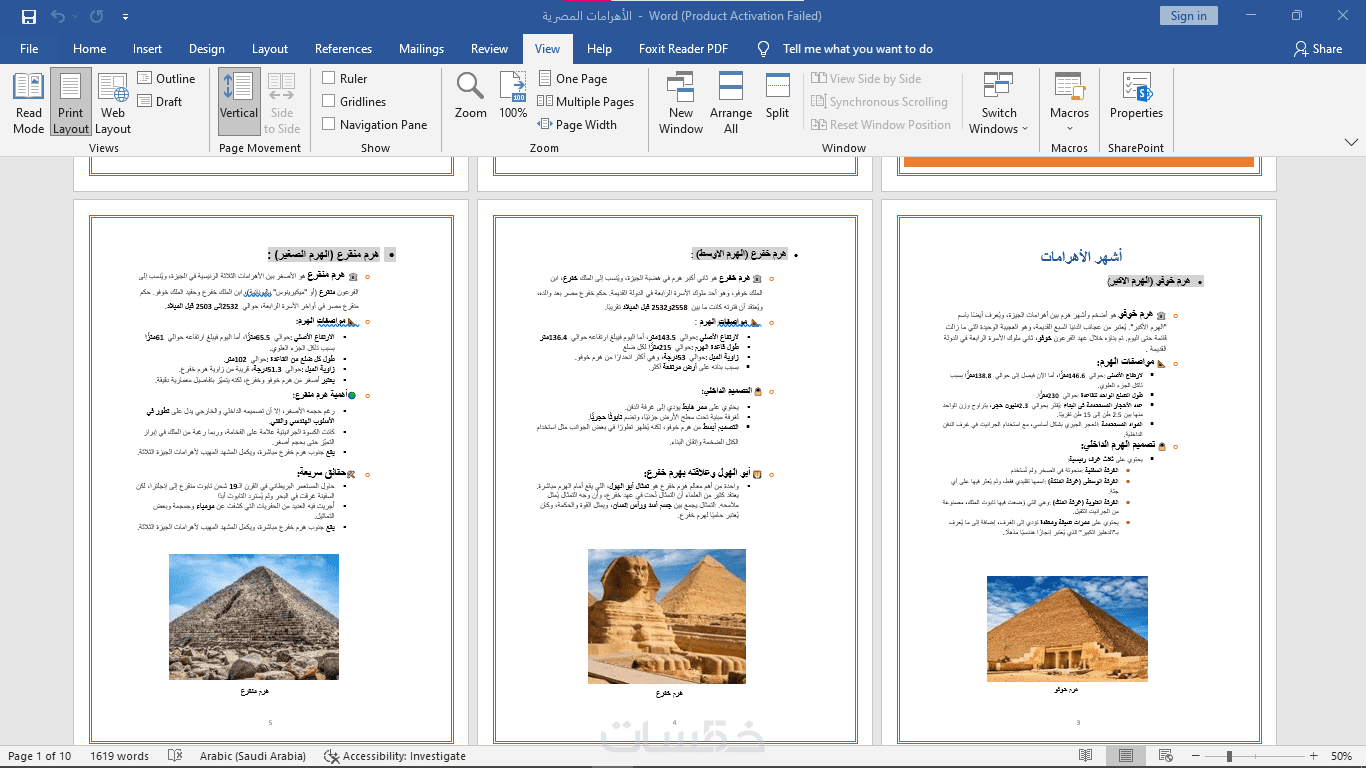The image size is (1366, 768).
Task: Click the Save icon in title bar
Action: click(28, 16)
